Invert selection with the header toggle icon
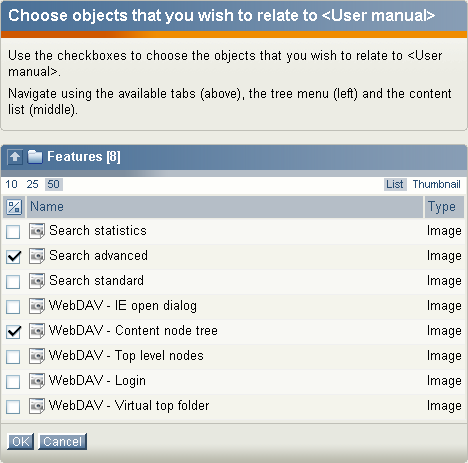 [x=14, y=207]
